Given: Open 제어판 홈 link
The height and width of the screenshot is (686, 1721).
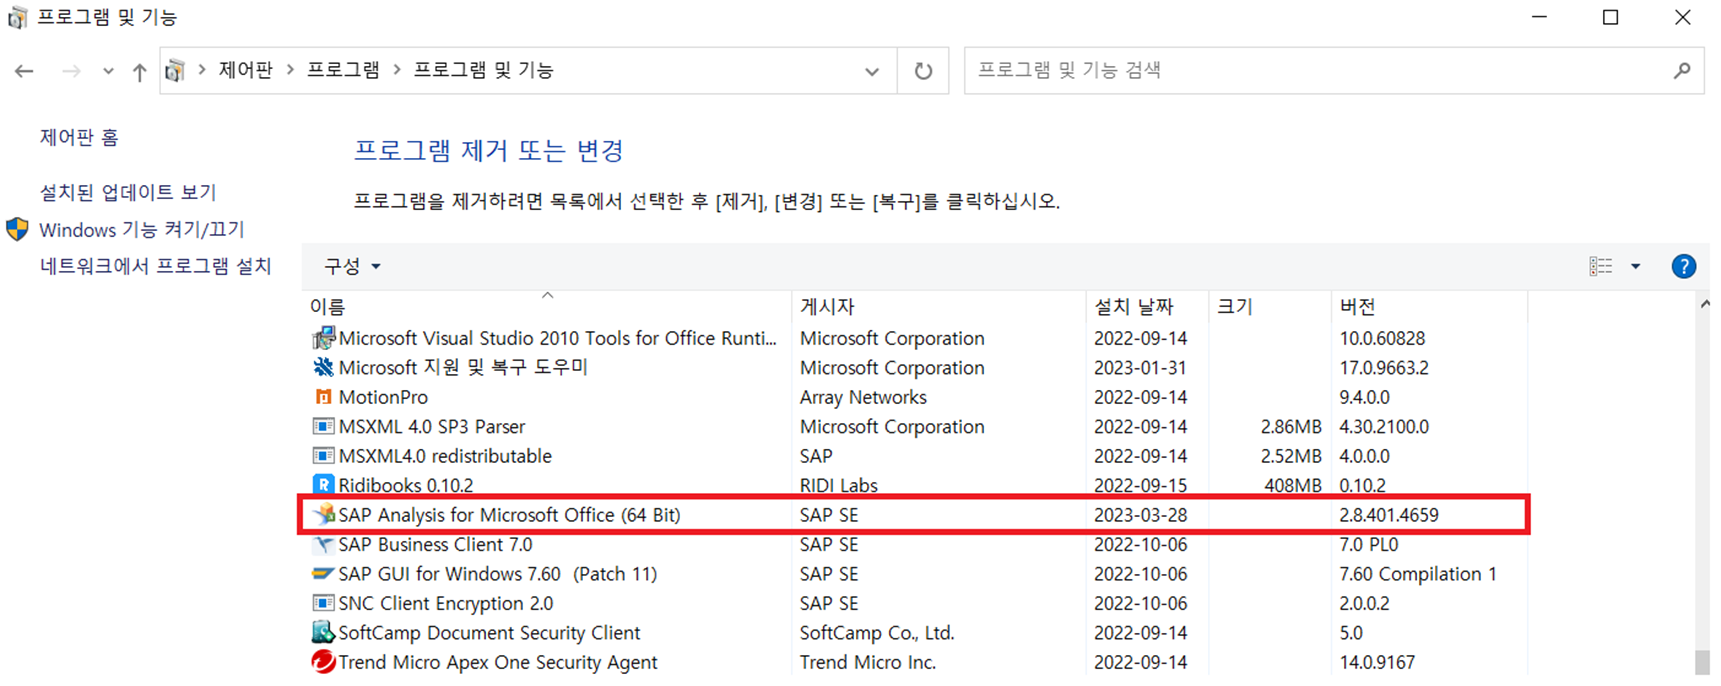Looking at the screenshot, I should click(79, 137).
